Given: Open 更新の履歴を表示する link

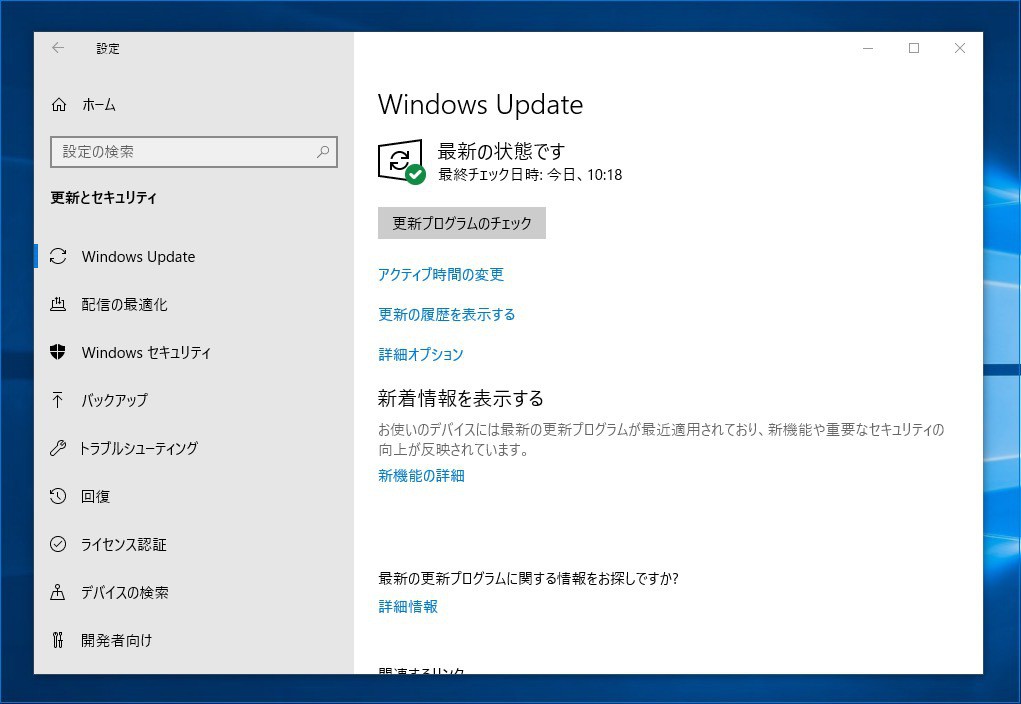Looking at the screenshot, I should (x=447, y=315).
